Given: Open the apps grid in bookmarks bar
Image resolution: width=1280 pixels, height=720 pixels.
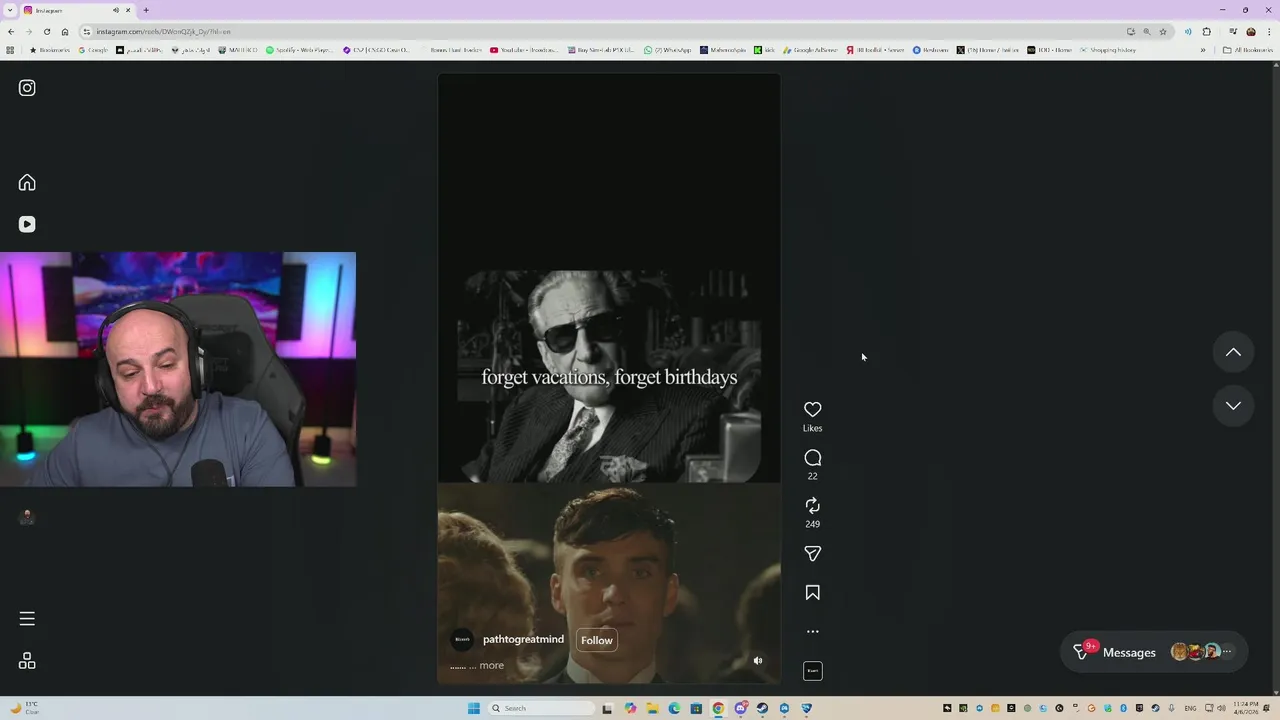Looking at the screenshot, I should click(x=11, y=50).
